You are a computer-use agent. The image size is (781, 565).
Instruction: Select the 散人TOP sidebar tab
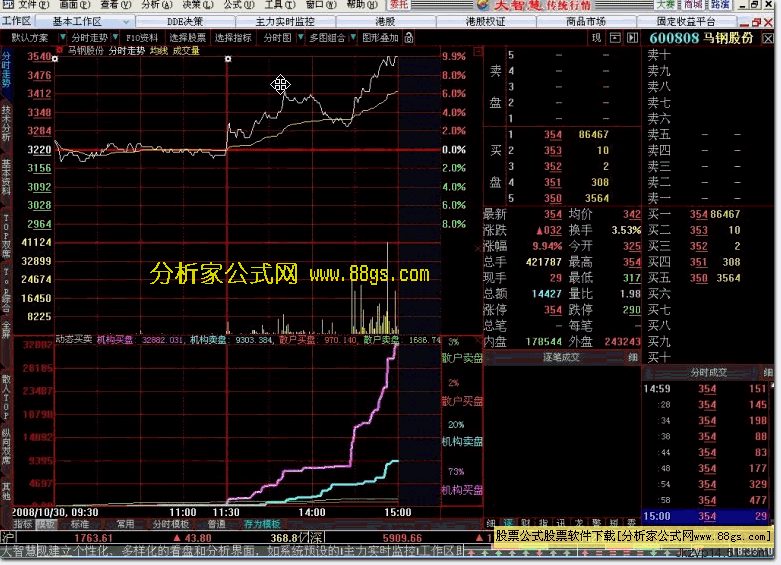click(x=6, y=397)
